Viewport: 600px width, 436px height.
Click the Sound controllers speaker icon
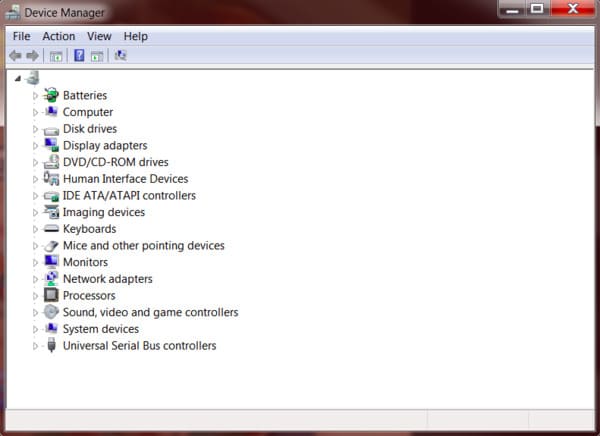(x=51, y=312)
